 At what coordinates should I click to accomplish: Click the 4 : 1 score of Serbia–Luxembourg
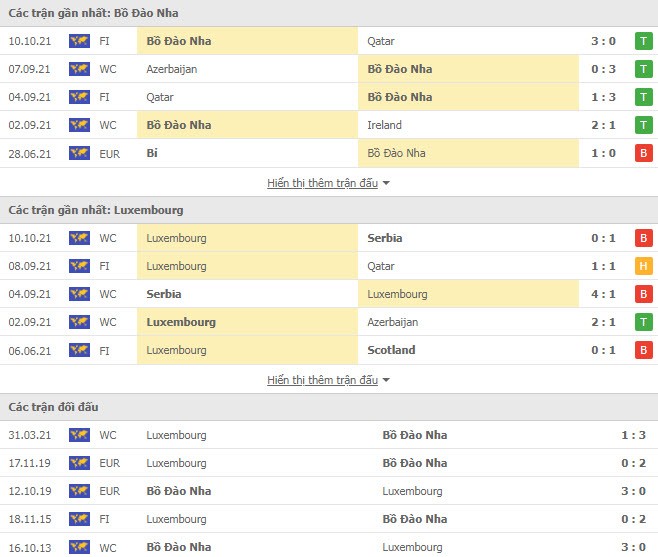click(x=603, y=294)
